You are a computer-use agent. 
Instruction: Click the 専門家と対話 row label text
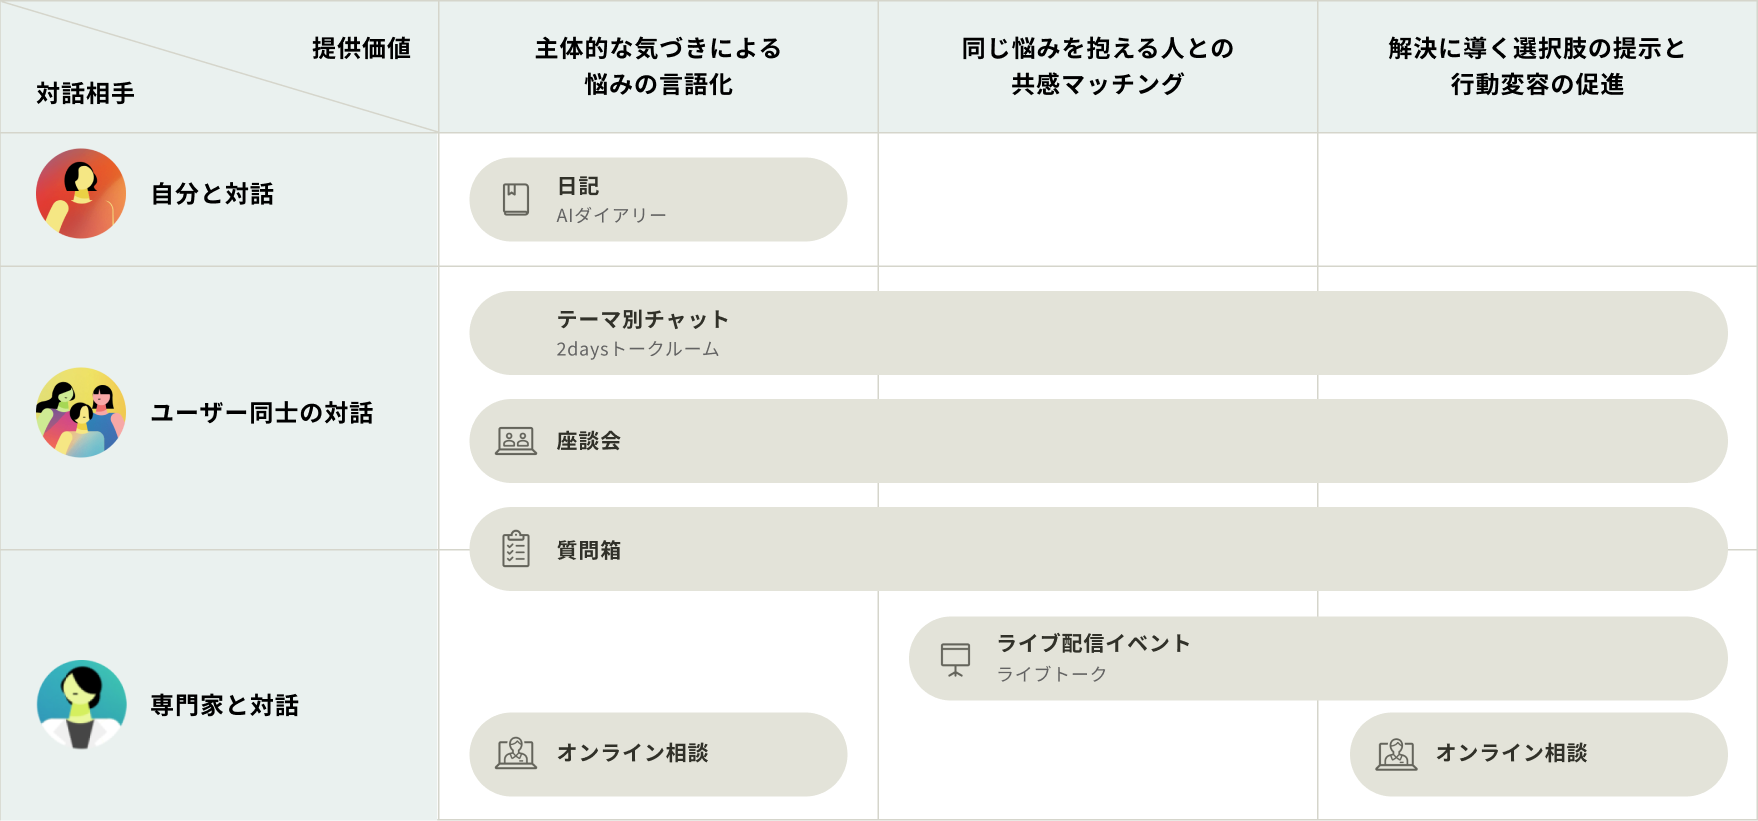[x=225, y=705]
